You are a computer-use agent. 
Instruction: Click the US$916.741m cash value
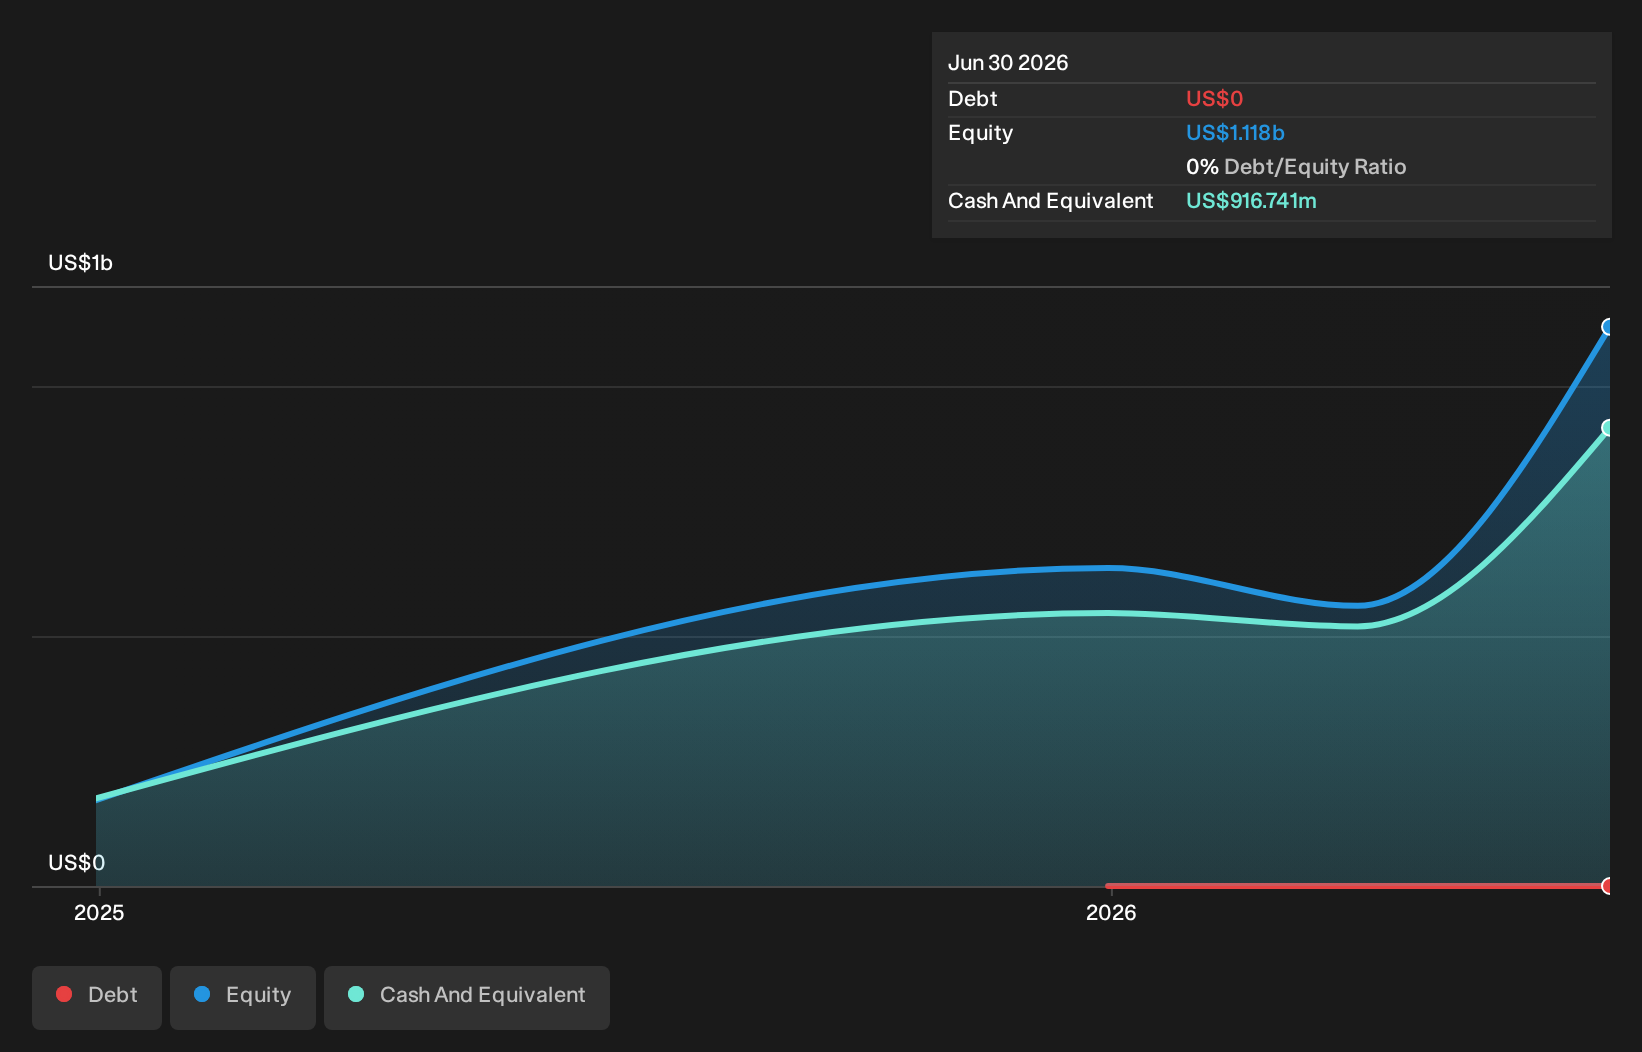(x=1251, y=201)
